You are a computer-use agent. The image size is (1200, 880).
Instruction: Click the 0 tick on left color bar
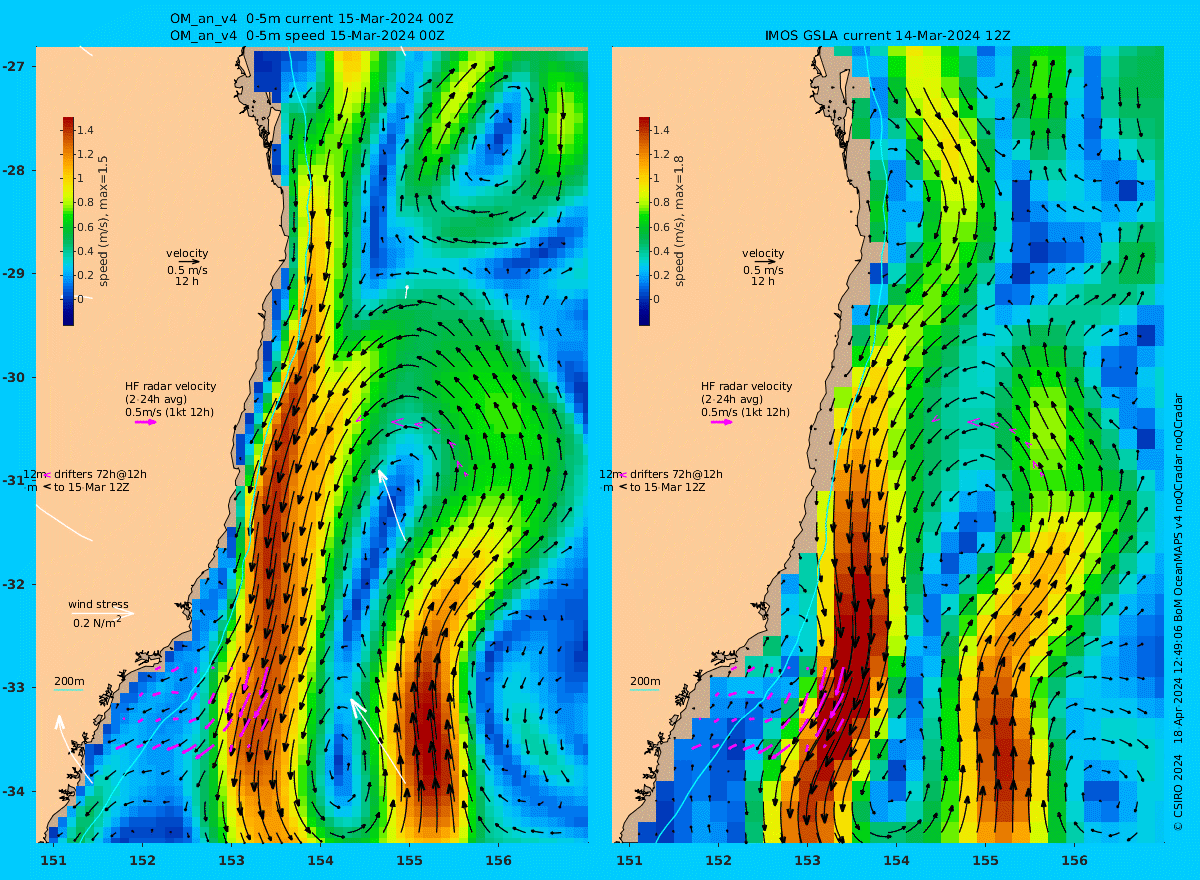pyautogui.click(x=81, y=299)
